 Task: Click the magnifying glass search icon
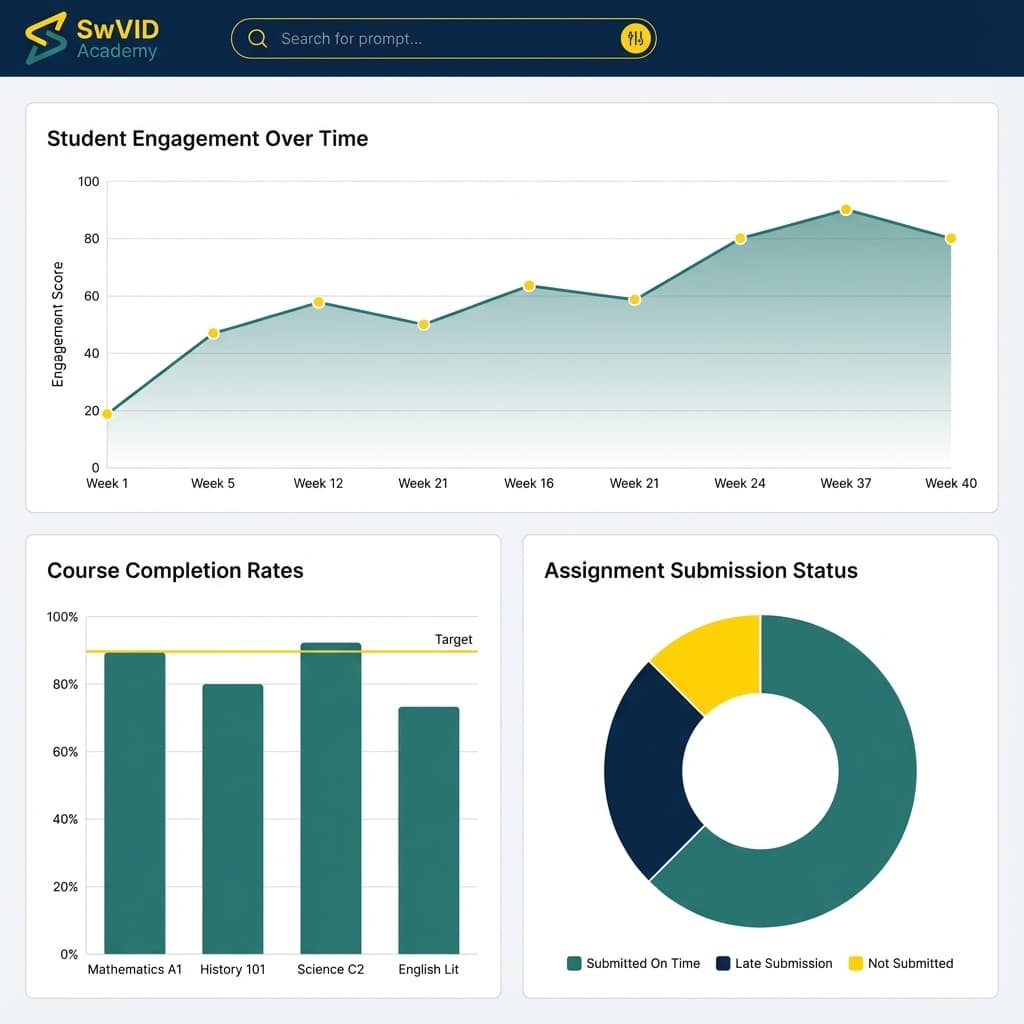click(258, 38)
